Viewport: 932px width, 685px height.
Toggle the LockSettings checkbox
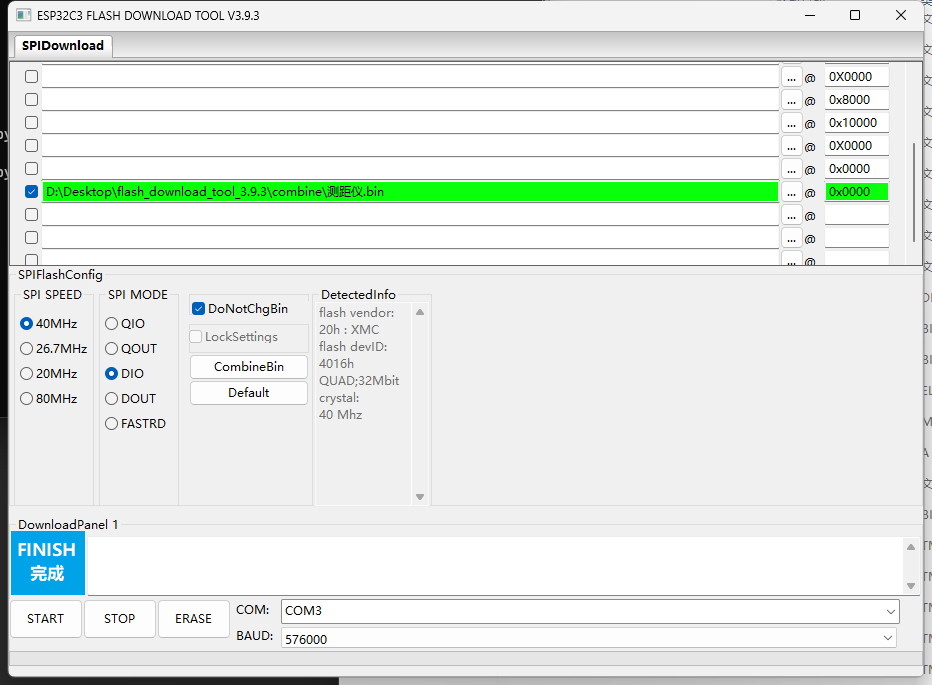234,337
